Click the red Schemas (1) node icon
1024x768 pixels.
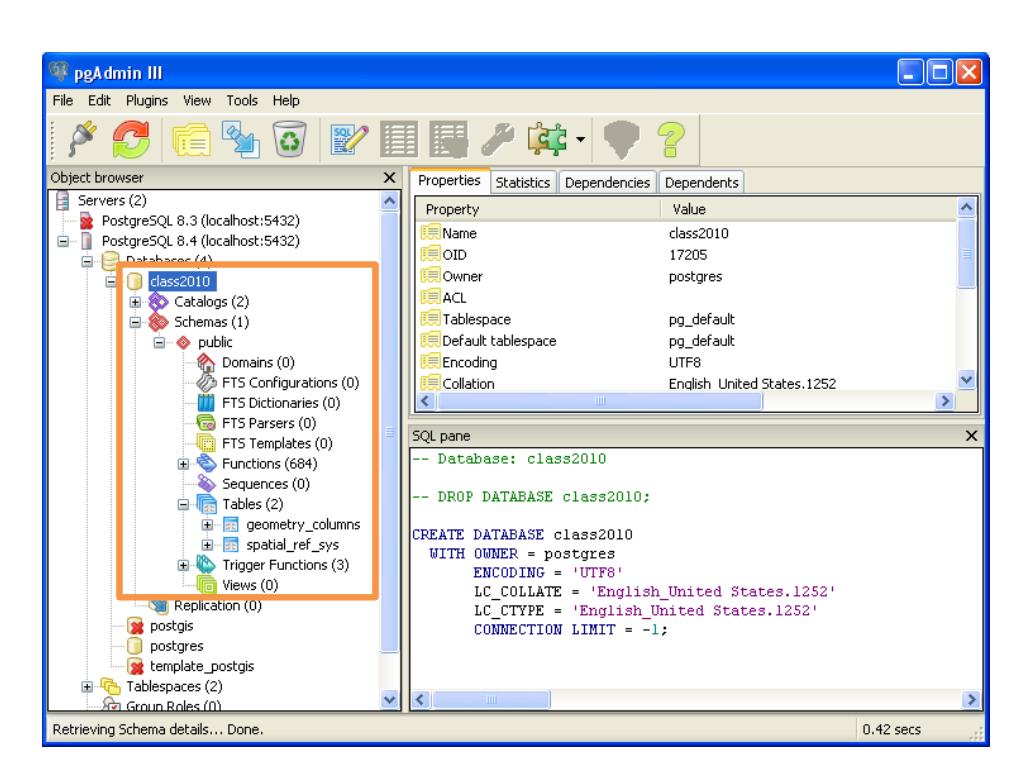(158, 322)
